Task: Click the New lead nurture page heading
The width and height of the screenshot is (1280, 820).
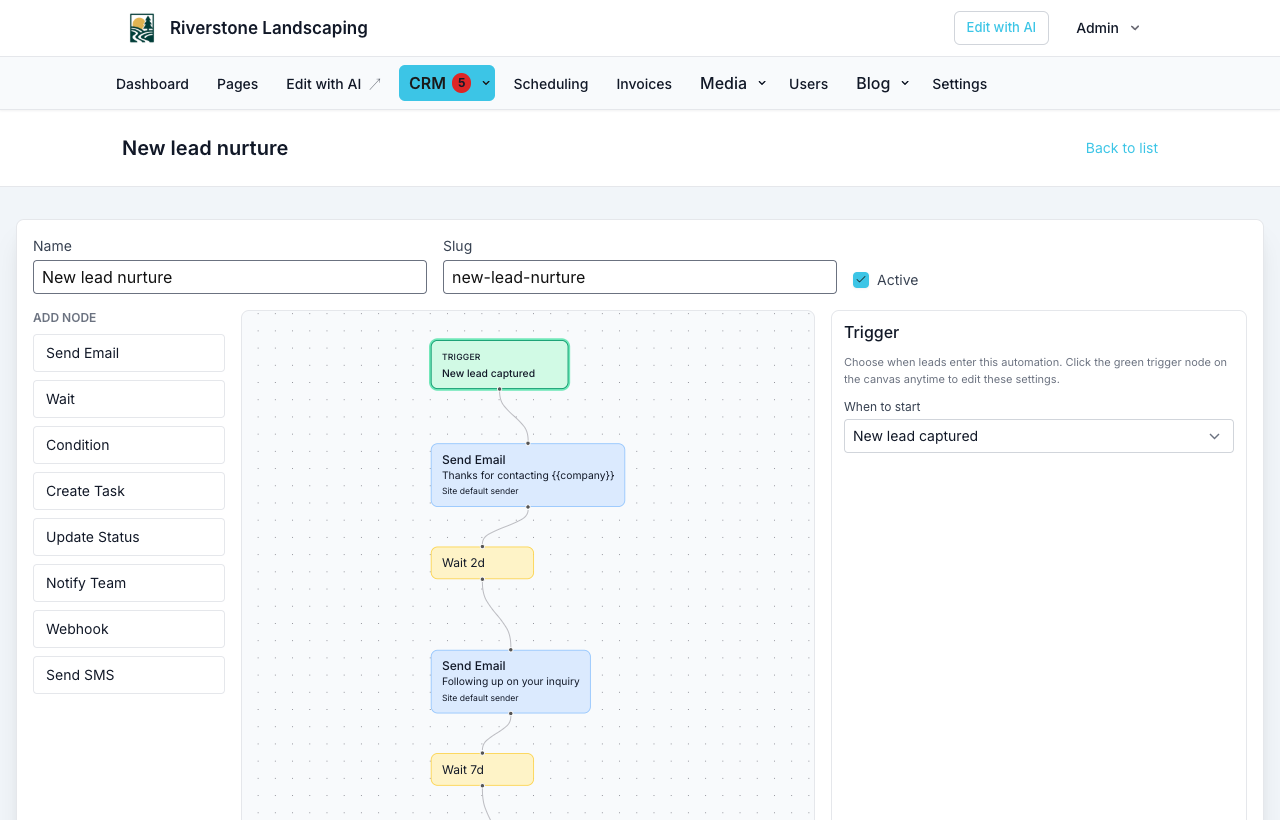Action: pos(205,148)
